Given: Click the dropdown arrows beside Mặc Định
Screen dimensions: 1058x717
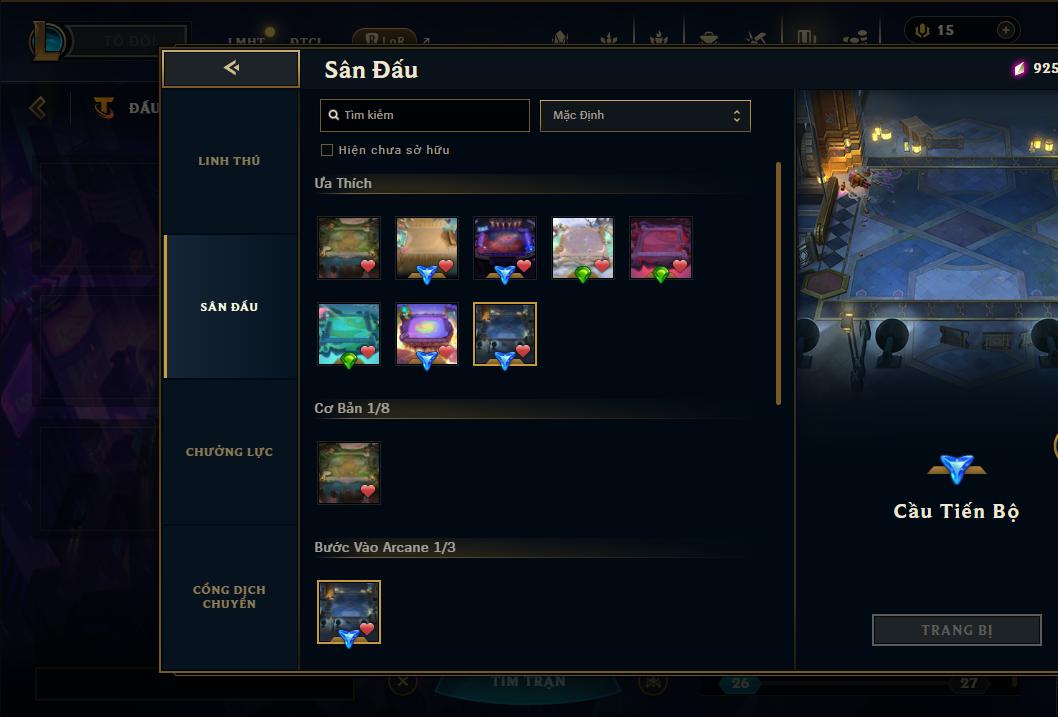Looking at the screenshot, I should (x=737, y=116).
